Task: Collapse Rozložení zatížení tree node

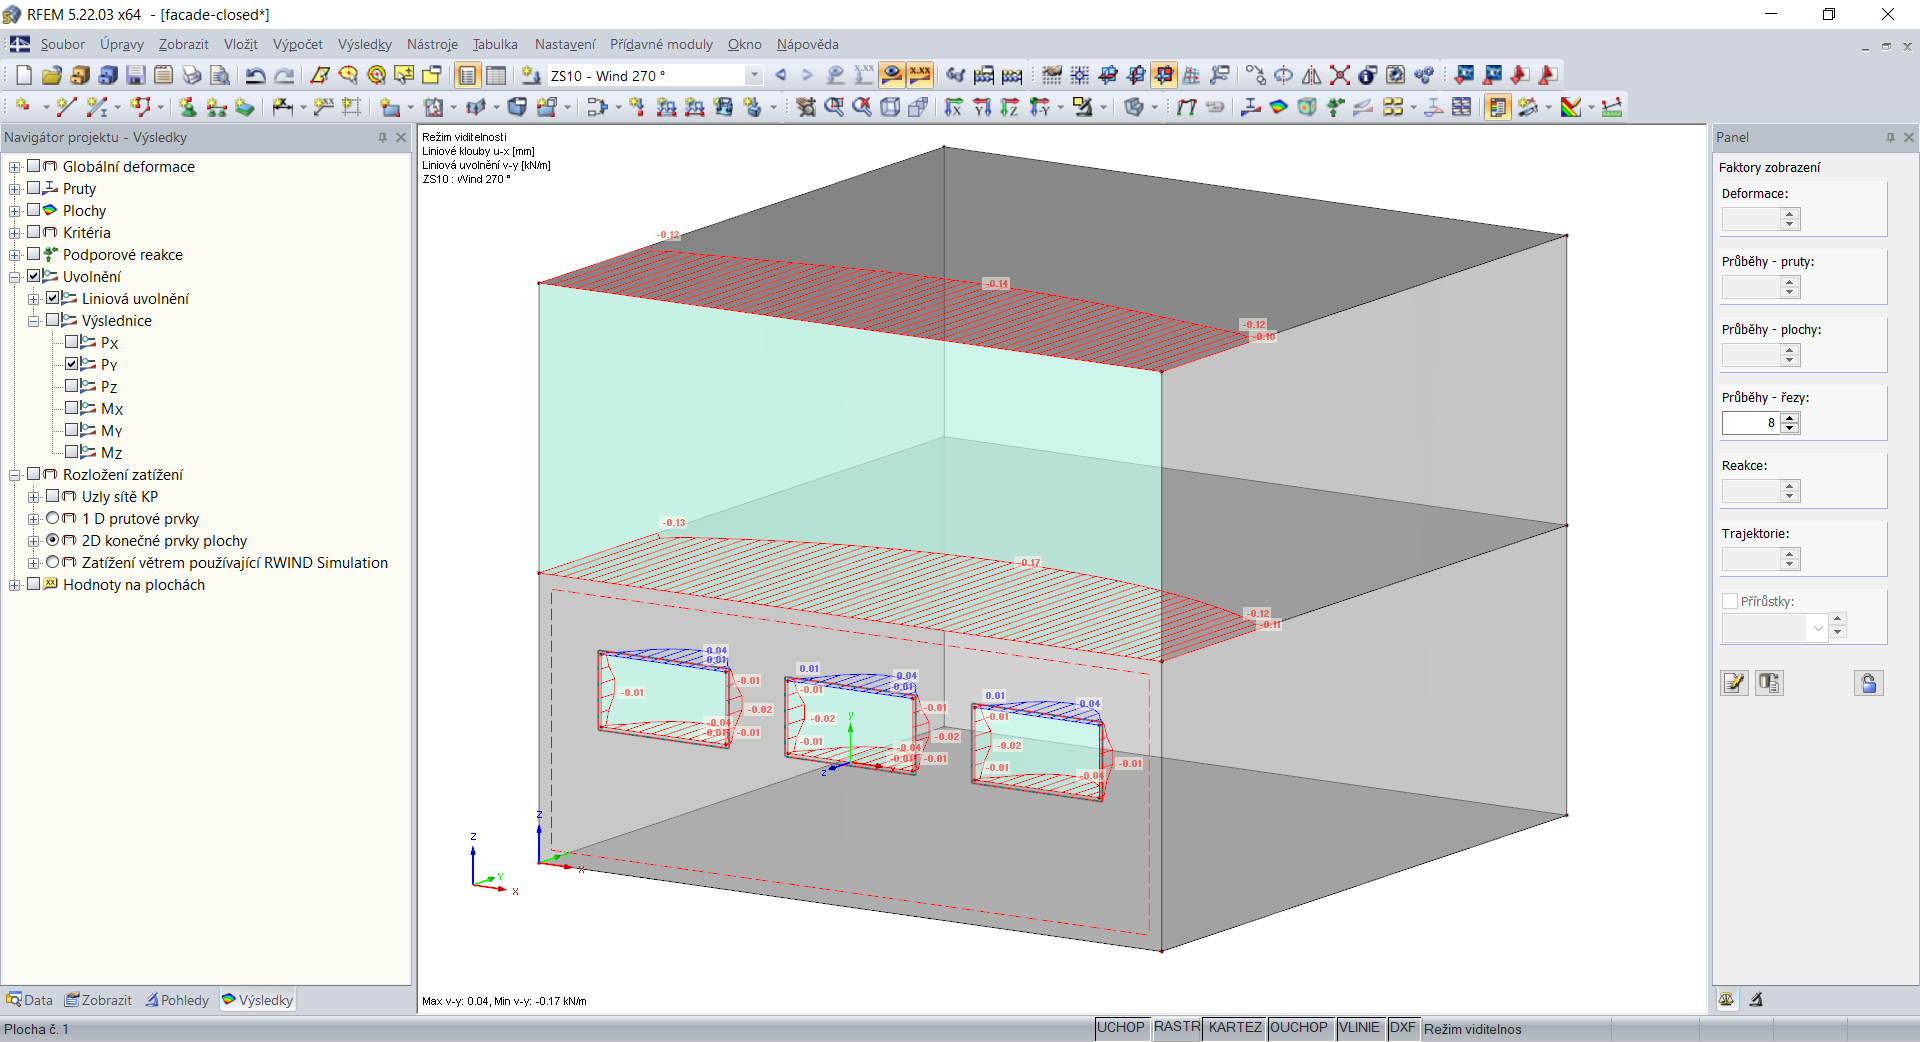Action: (14, 475)
